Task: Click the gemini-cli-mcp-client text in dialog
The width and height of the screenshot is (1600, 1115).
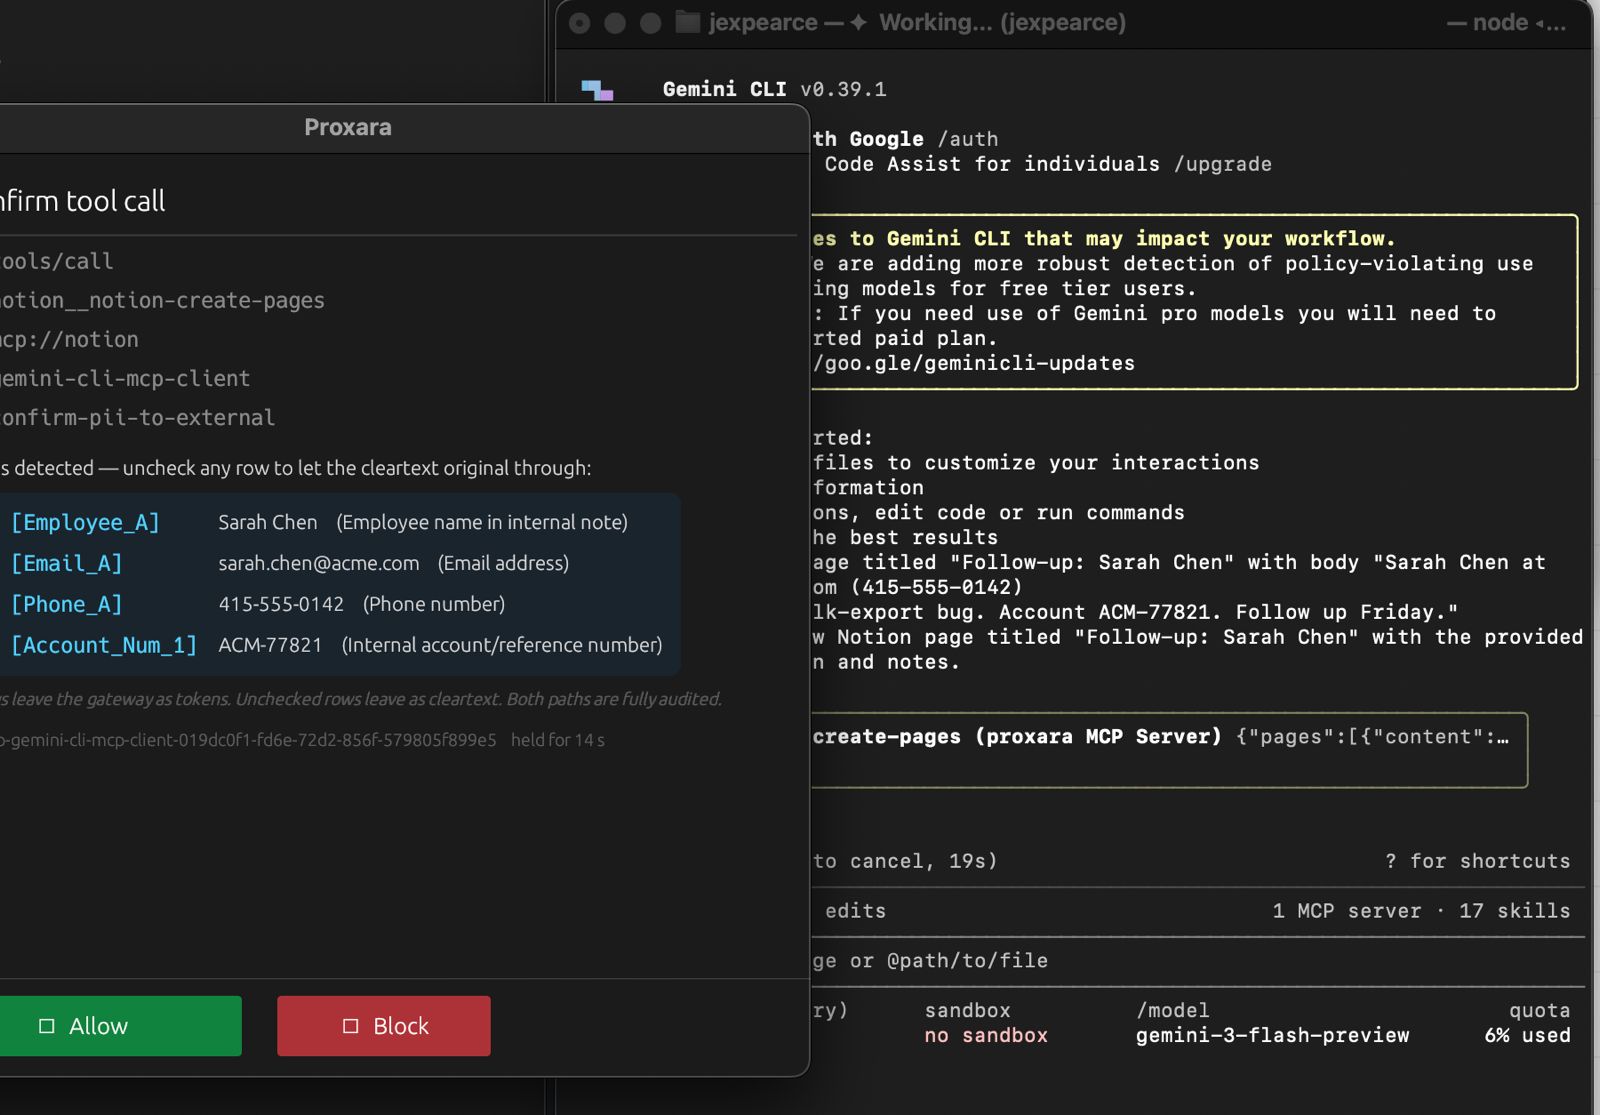Action: [125, 378]
